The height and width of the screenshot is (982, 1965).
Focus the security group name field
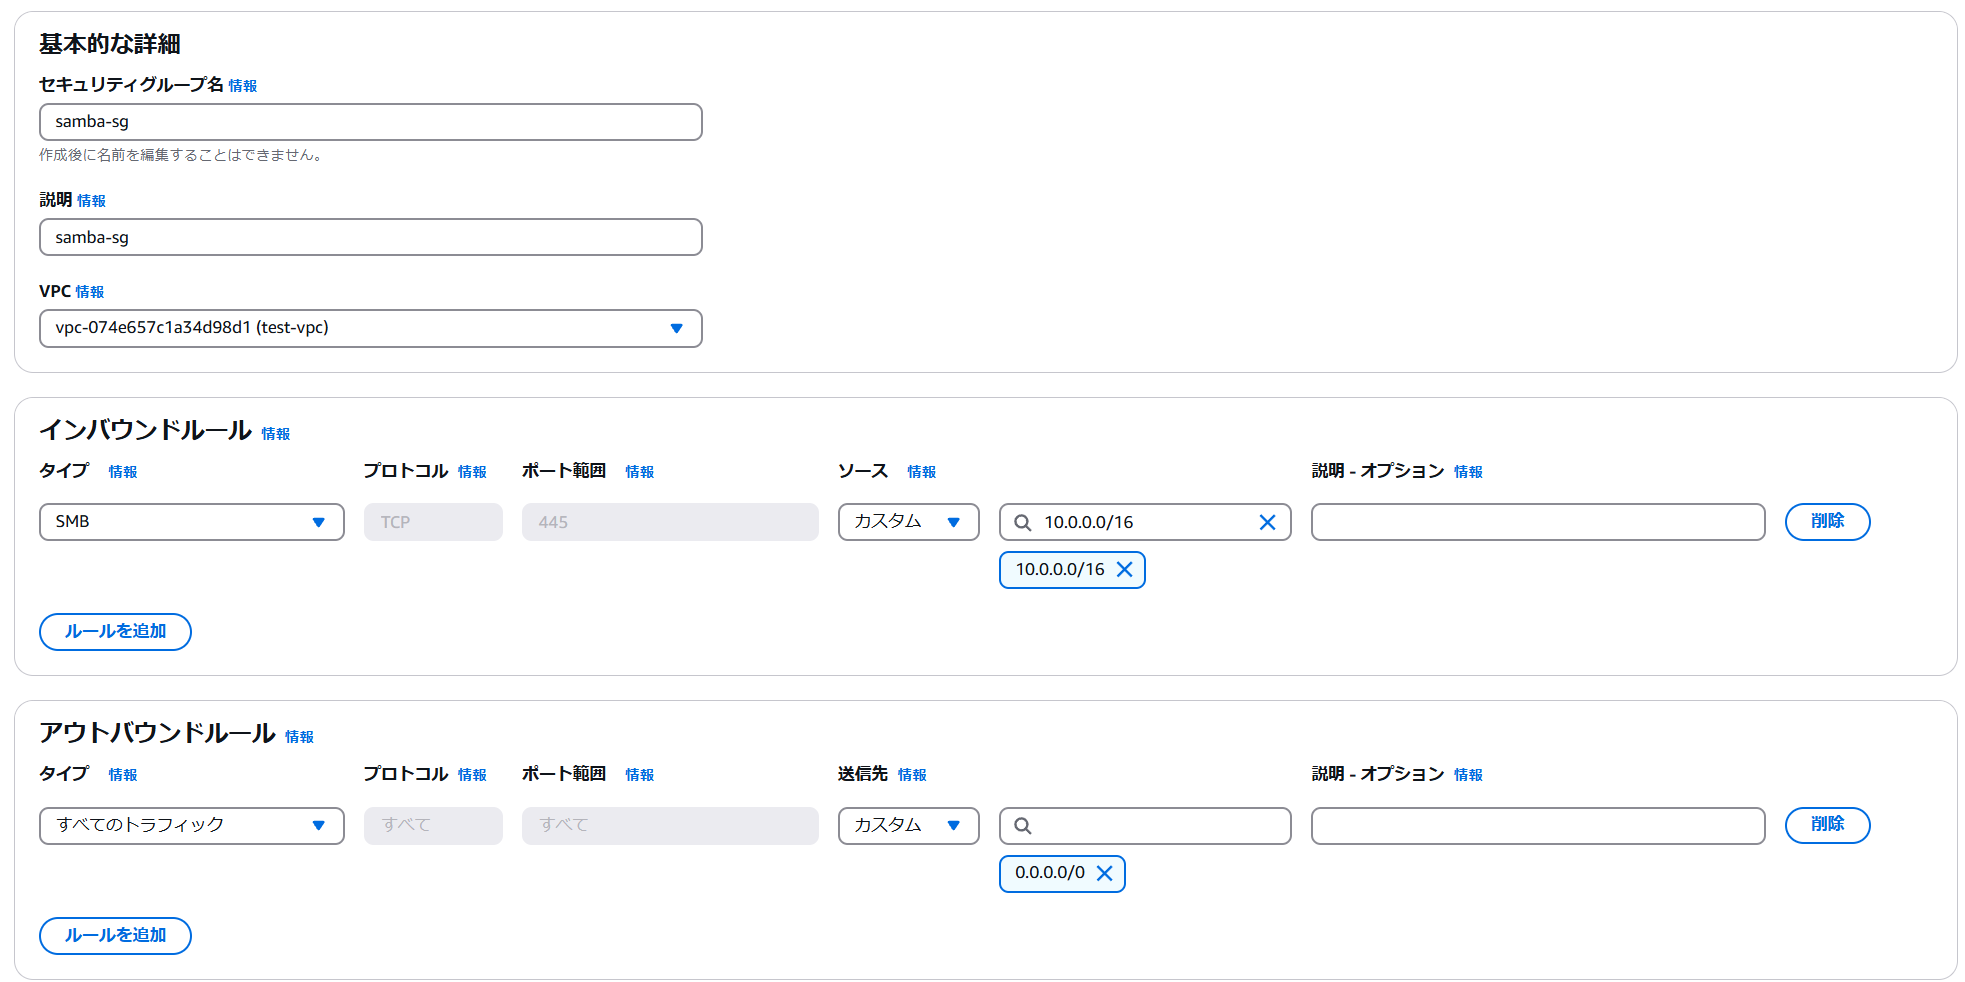click(x=371, y=122)
